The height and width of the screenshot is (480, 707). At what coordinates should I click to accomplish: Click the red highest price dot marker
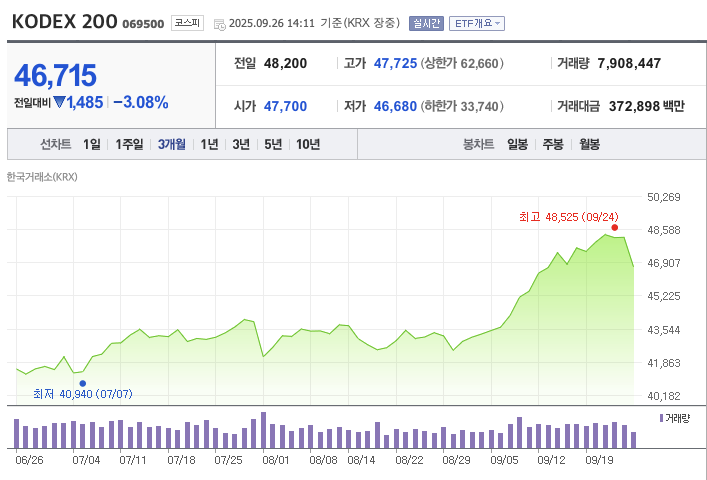tap(614, 227)
